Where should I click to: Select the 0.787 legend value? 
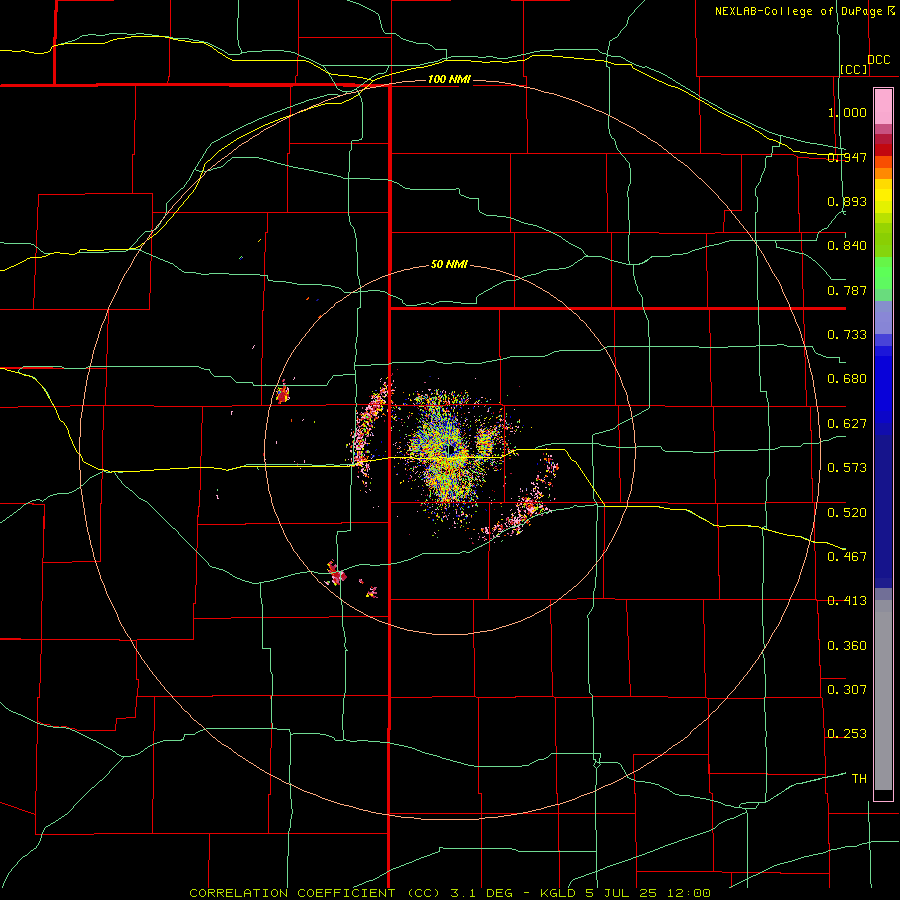[847, 290]
